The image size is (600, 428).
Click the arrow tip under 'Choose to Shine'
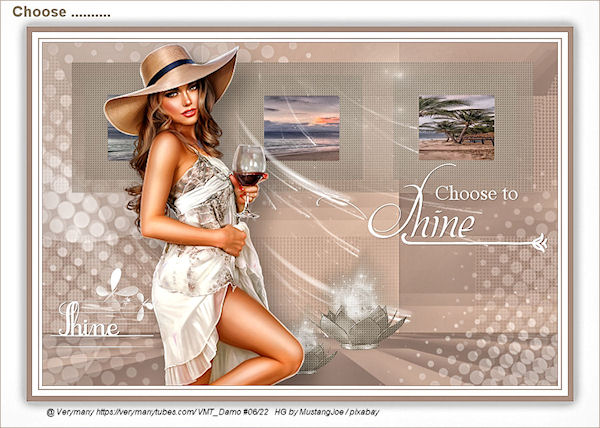point(541,243)
